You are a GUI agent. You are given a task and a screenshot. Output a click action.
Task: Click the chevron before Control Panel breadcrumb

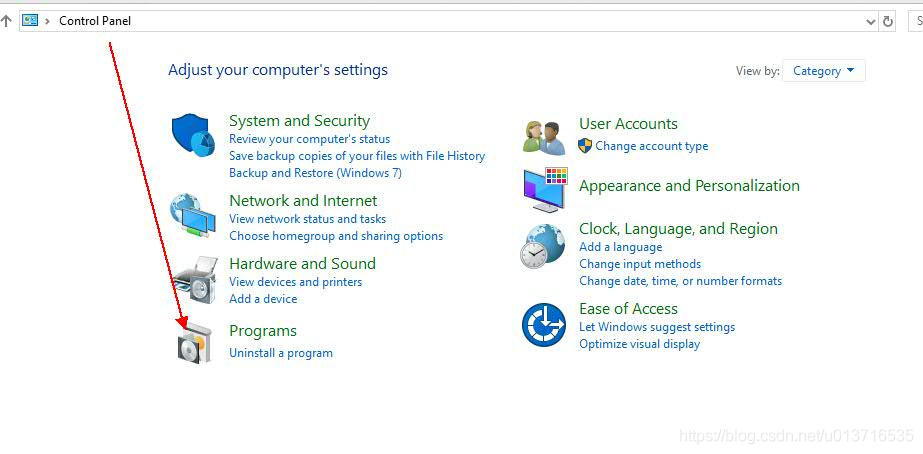pos(47,21)
